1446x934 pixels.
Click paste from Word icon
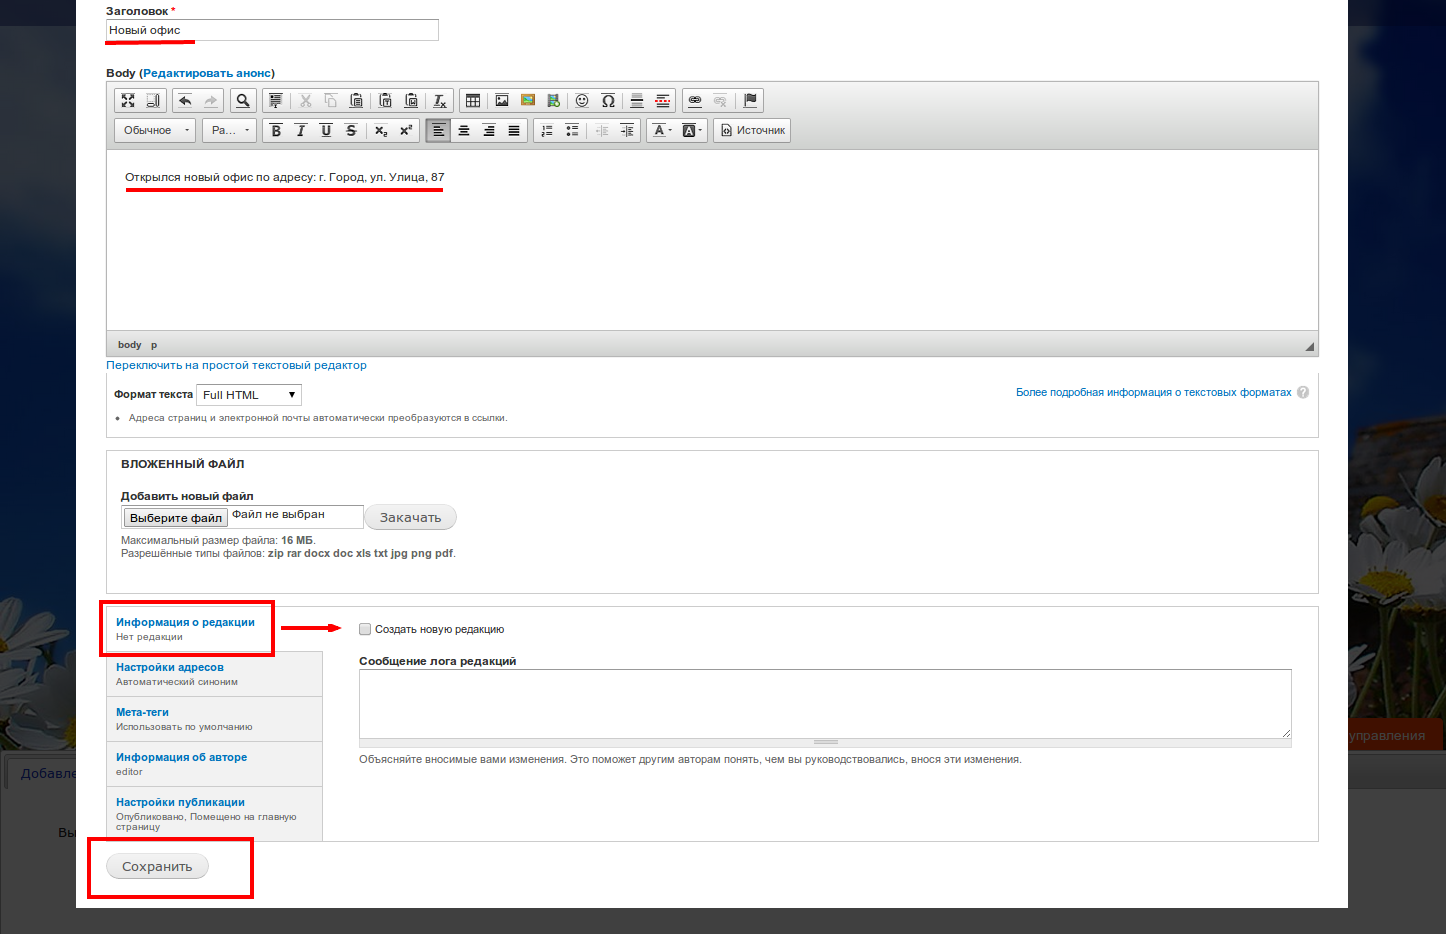click(x=411, y=101)
